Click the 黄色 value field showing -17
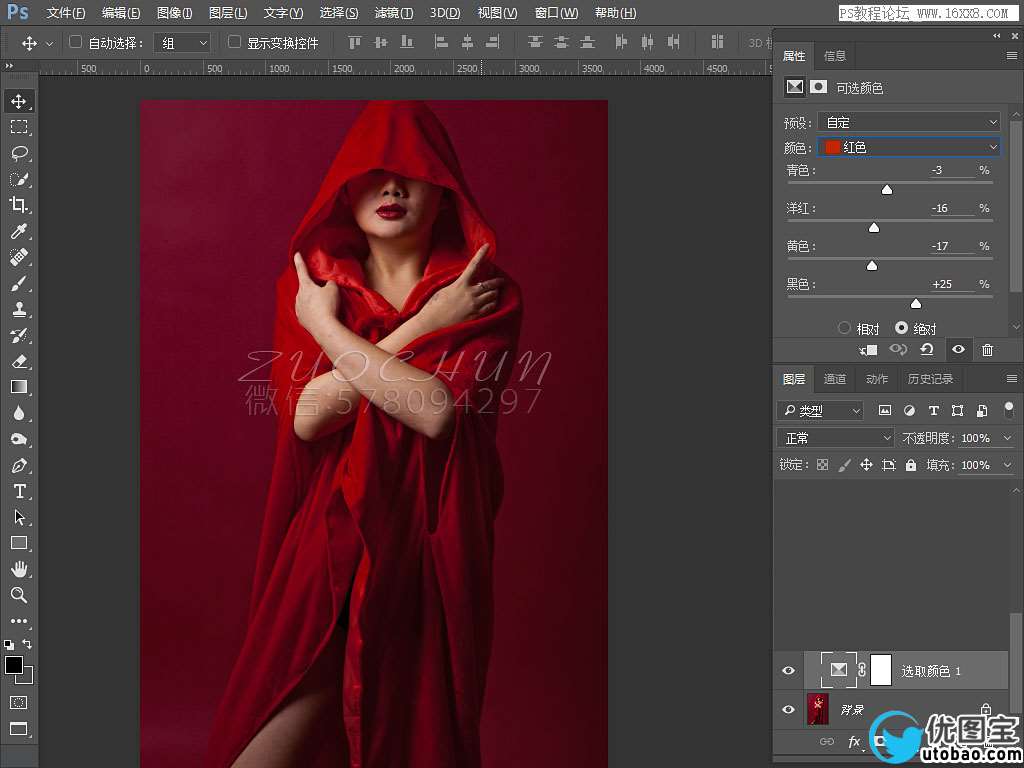The width and height of the screenshot is (1024, 768). (952, 247)
